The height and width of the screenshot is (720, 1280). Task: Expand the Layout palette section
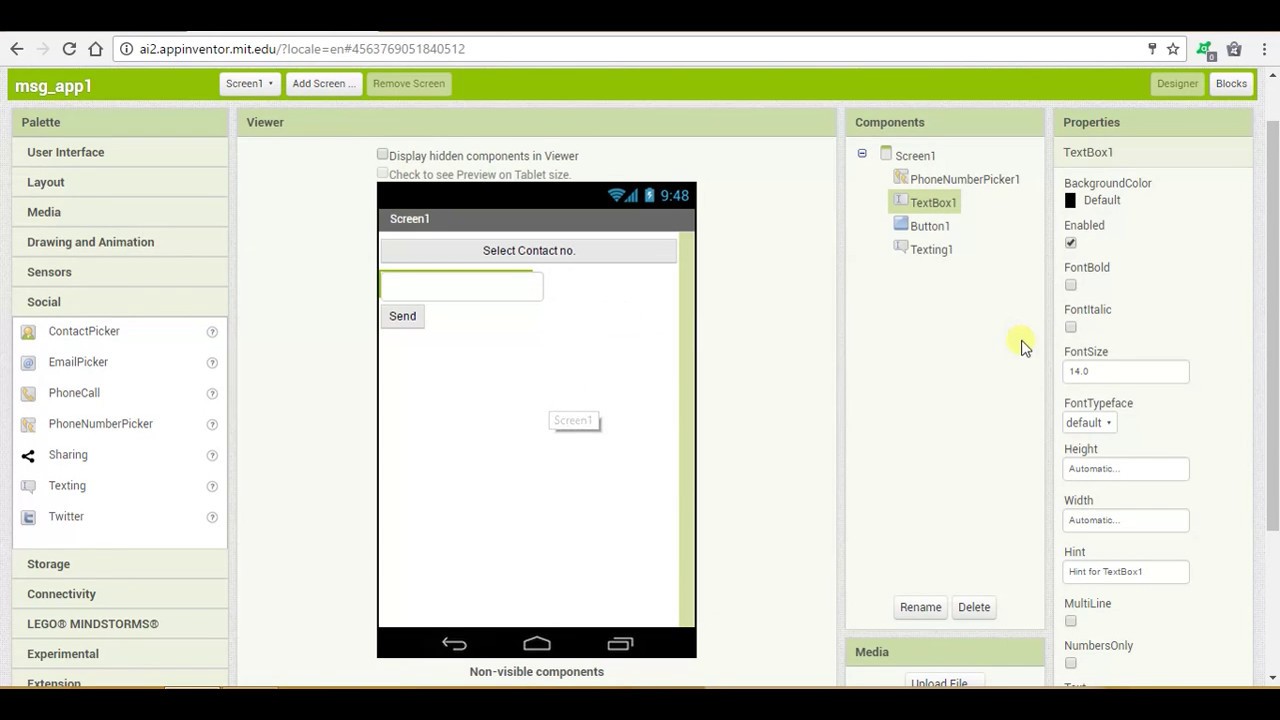(x=120, y=182)
